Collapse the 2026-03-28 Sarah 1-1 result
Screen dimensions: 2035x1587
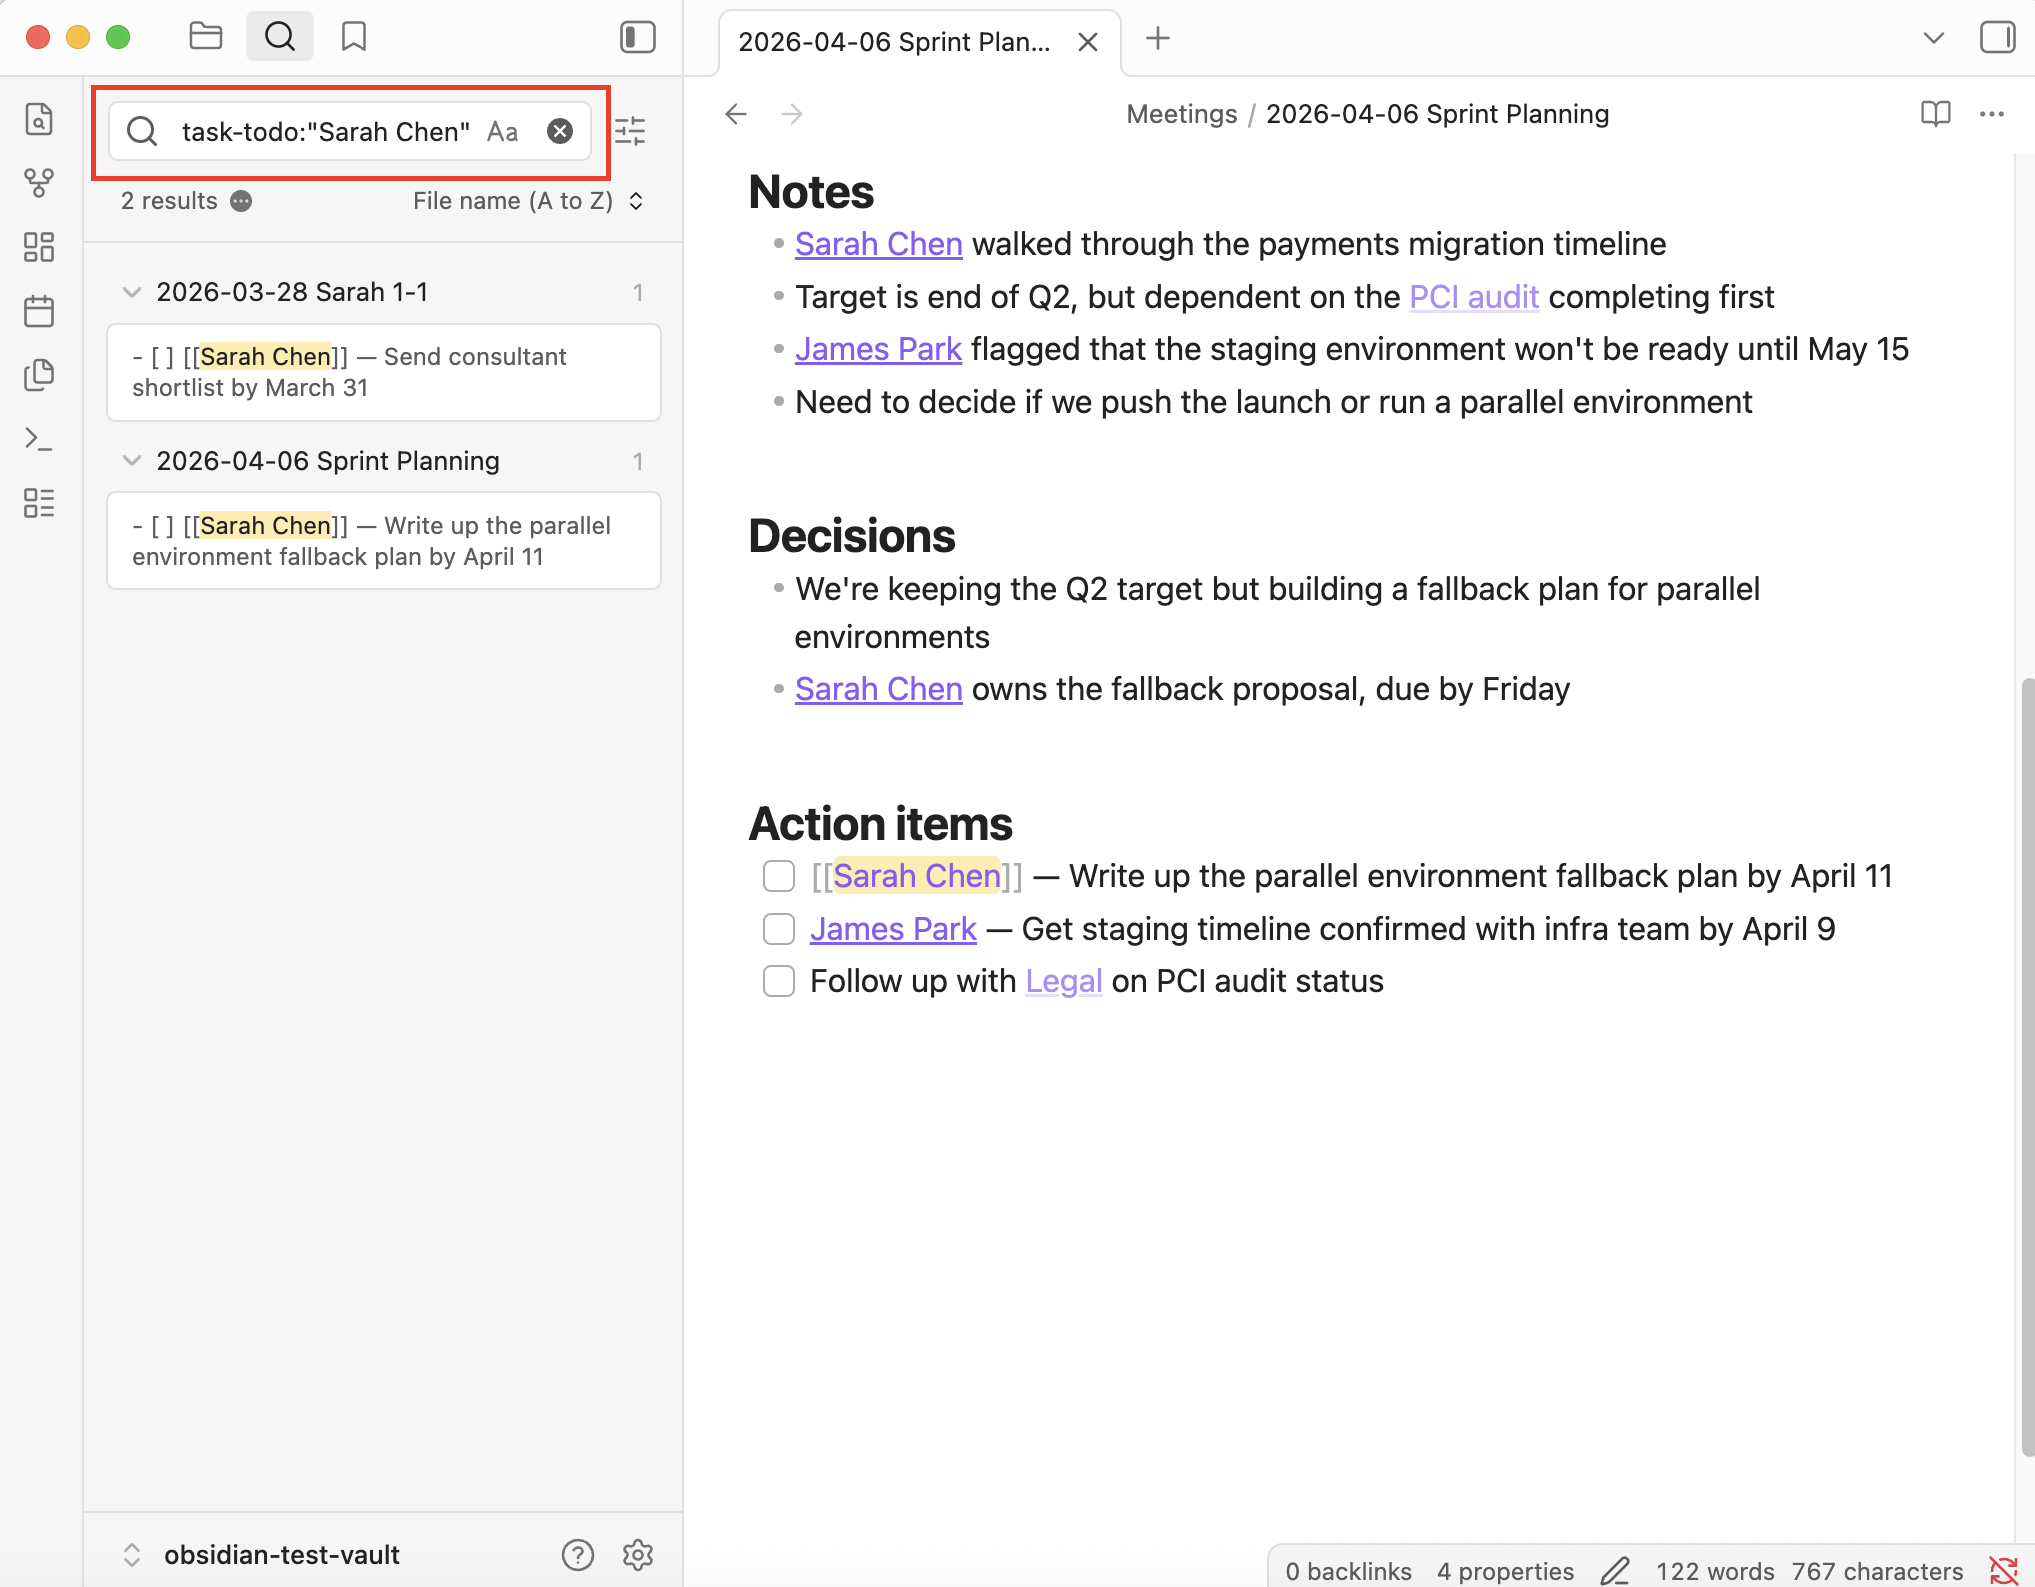pos(131,291)
